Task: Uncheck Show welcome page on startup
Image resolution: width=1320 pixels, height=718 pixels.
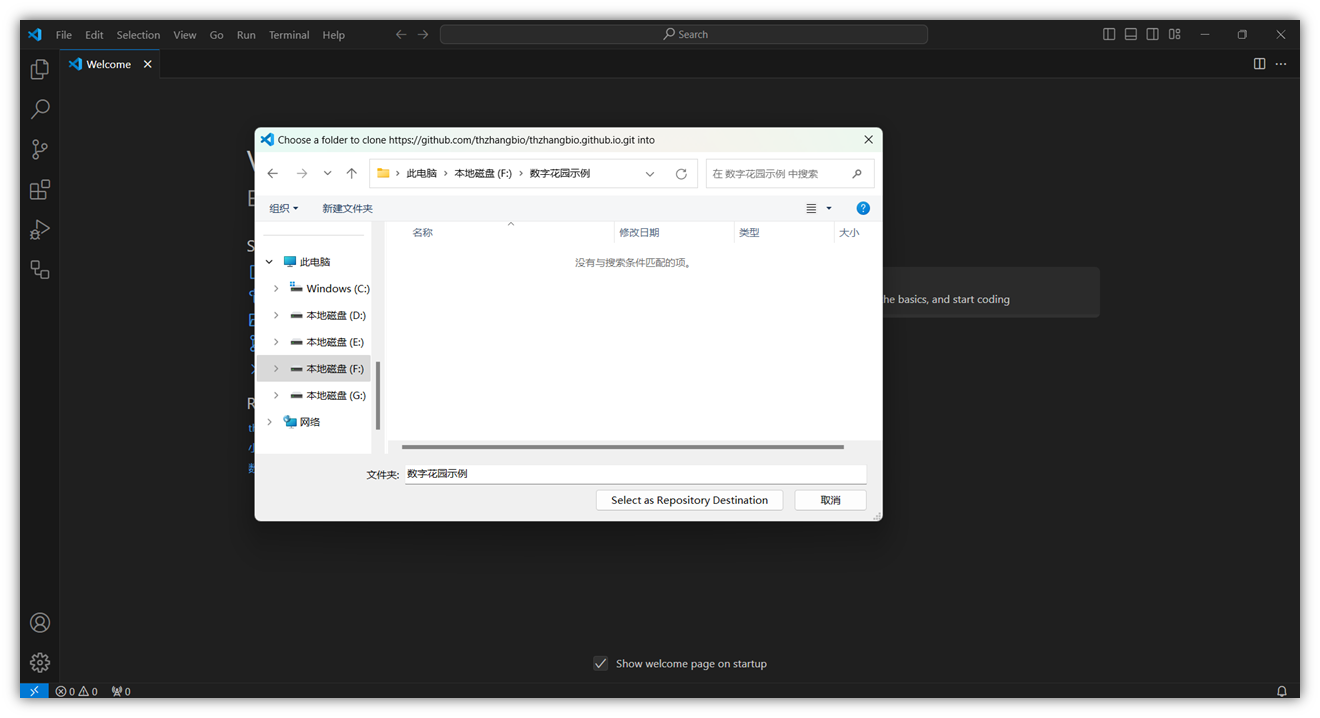Action: [600, 663]
